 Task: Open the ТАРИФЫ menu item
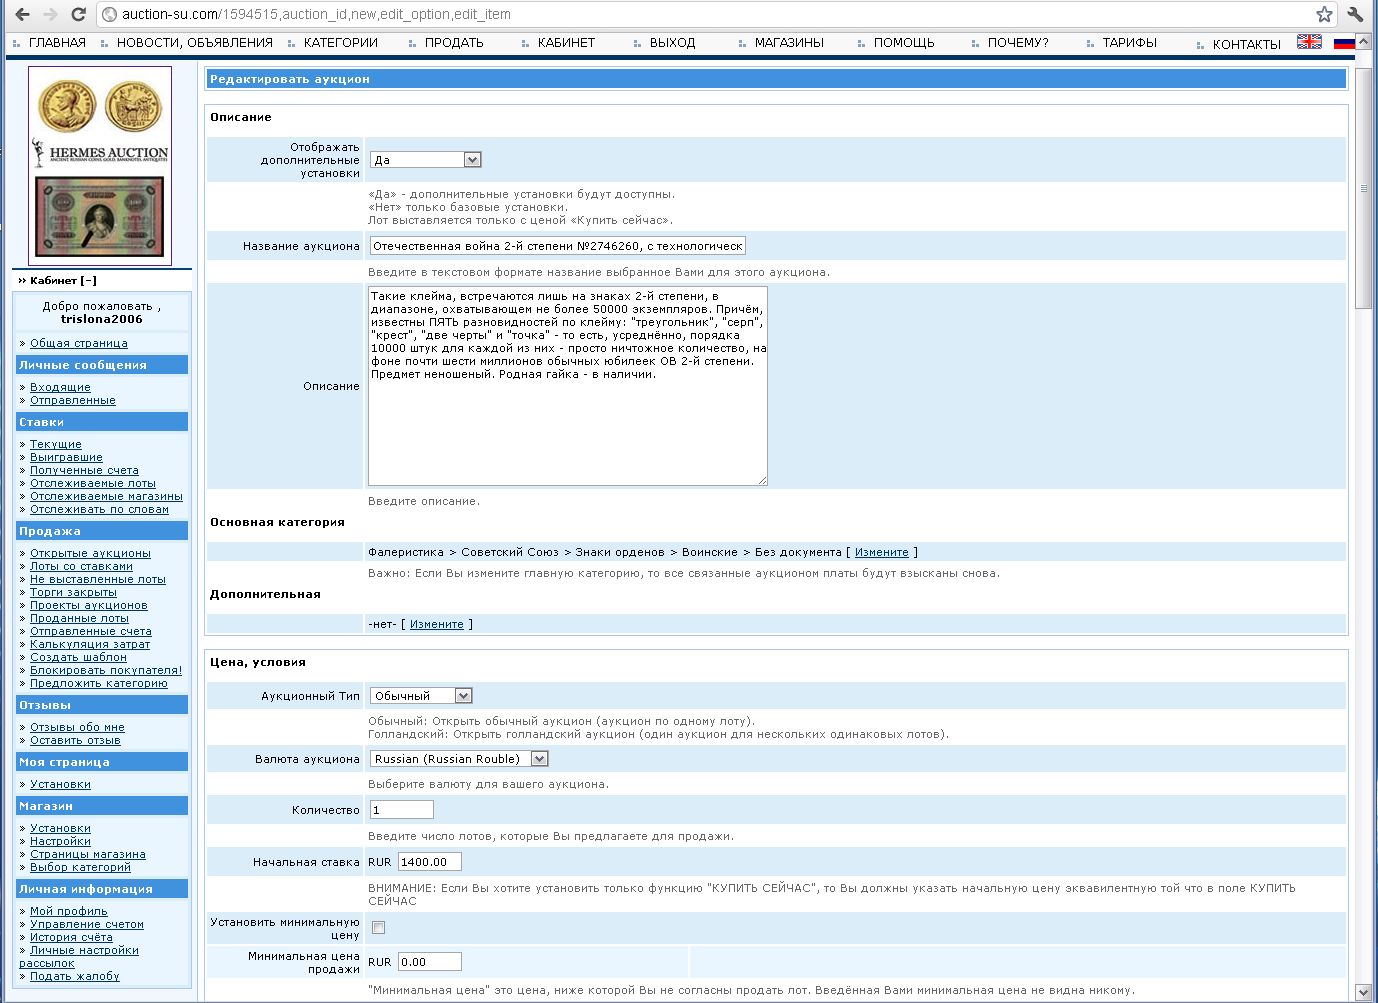1129,43
